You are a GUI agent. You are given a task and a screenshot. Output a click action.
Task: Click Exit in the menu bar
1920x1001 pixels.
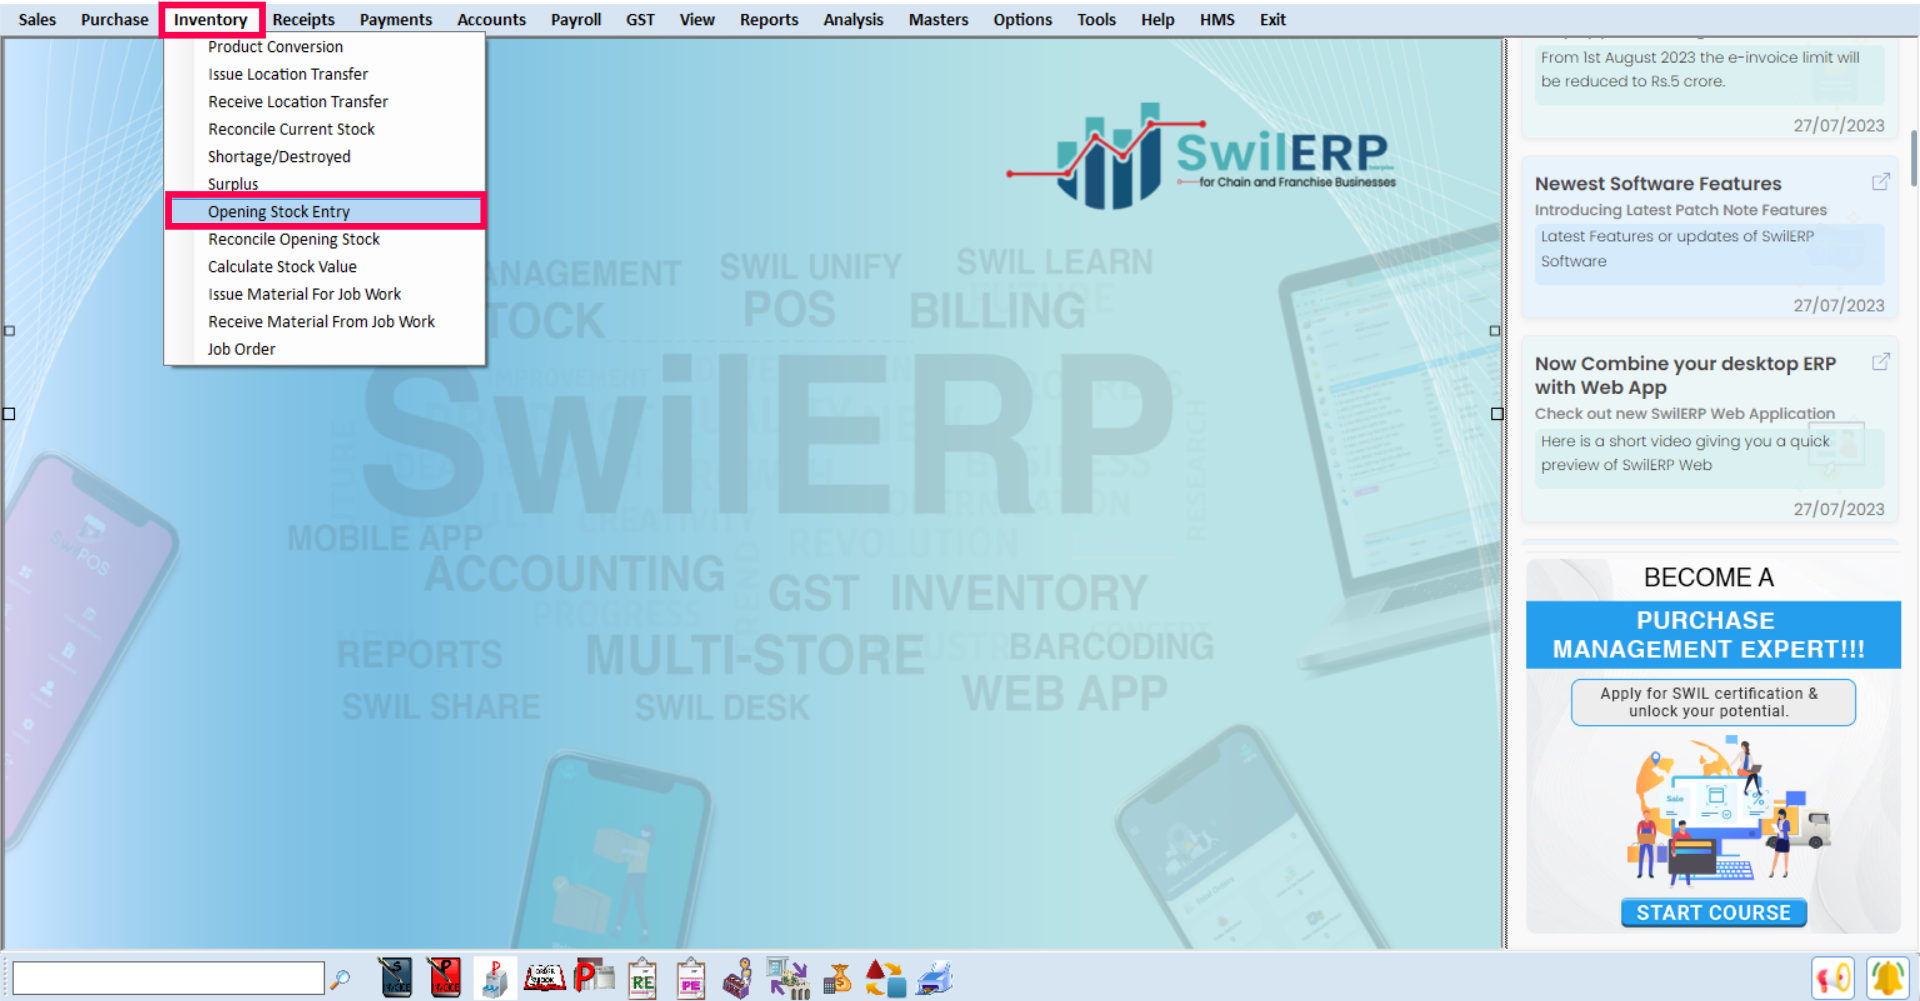[1272, 19]
